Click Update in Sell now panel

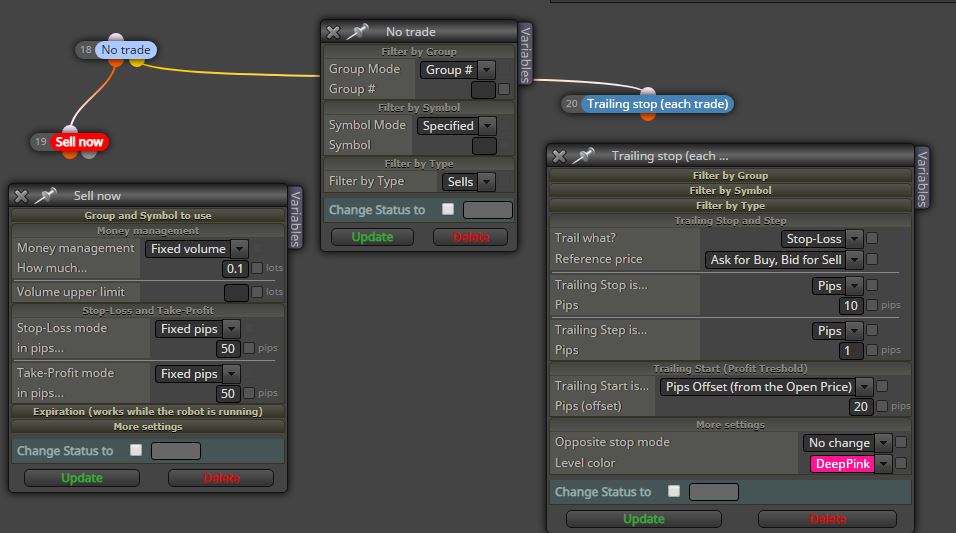(x=82, y=478)
